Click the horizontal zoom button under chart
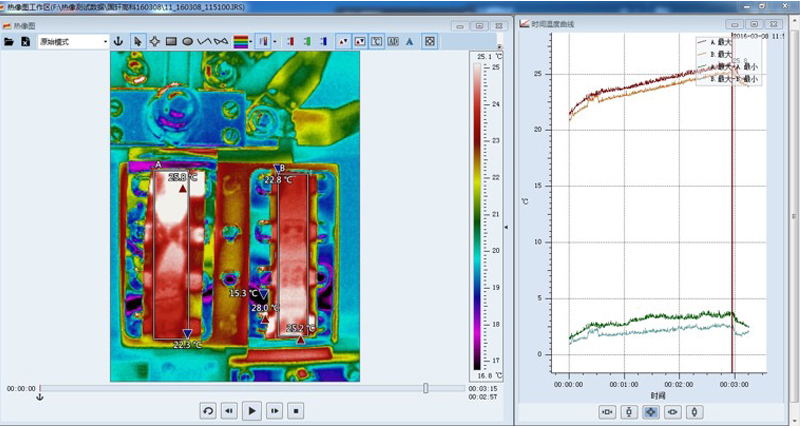The width and height of the screenshot is (800, 428). click(606, 412)
